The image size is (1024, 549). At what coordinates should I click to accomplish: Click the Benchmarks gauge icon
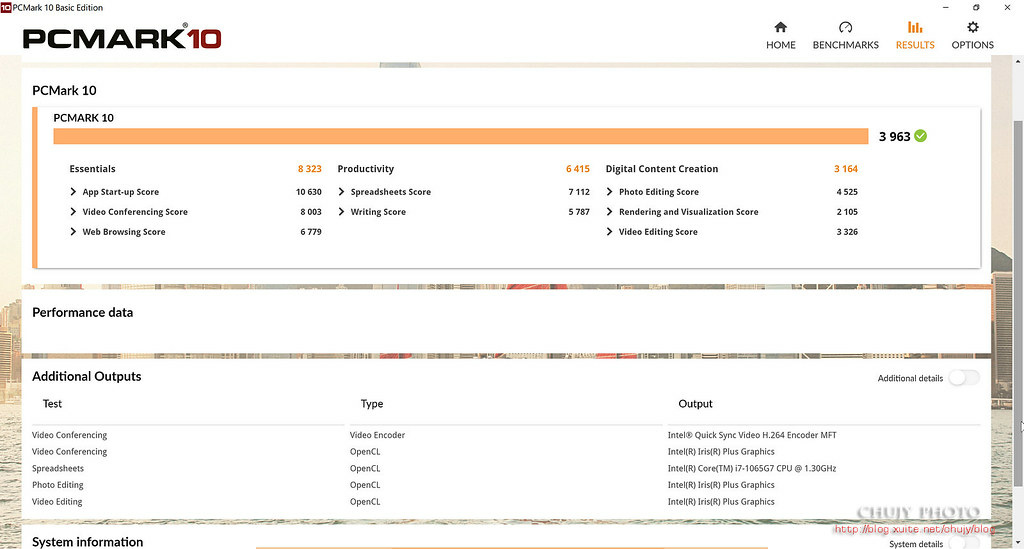coord(845,27)
